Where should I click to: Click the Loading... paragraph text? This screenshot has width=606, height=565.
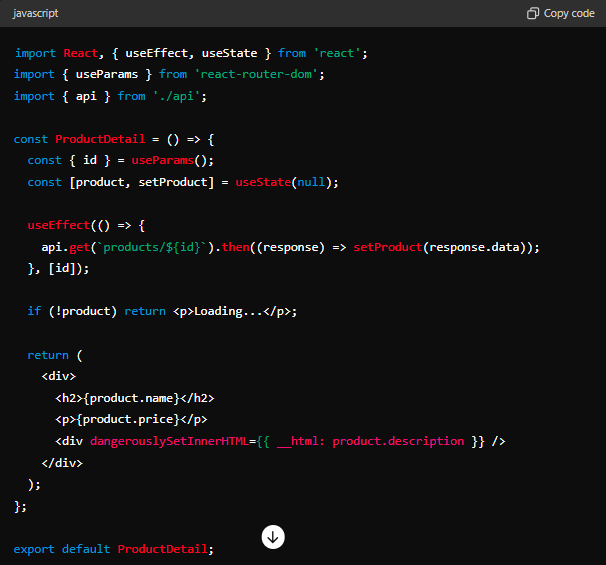(x=228, y=311)
